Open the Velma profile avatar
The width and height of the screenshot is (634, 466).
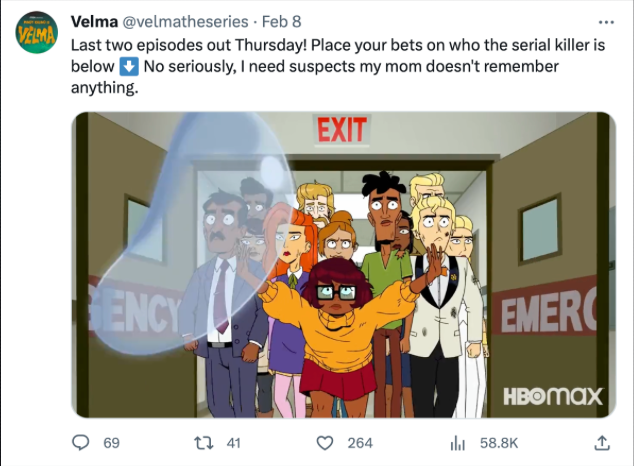pos(36,32)
